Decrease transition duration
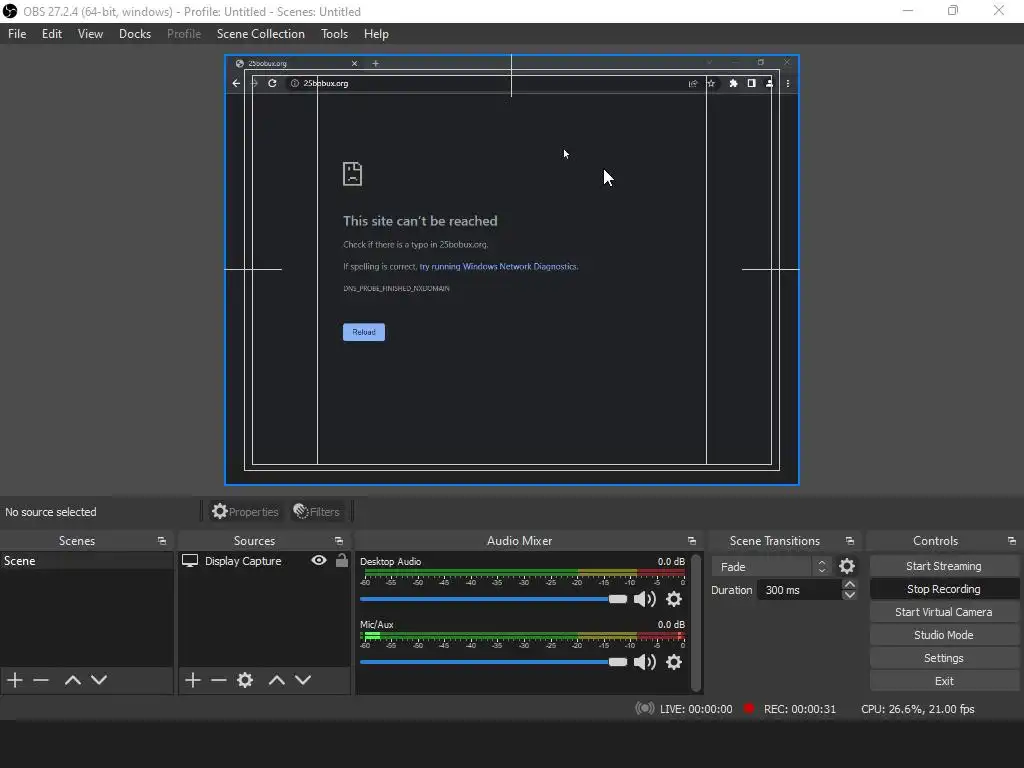This screenshot has height=768, width=1024. pyautogui.click(x=850, y=595)
